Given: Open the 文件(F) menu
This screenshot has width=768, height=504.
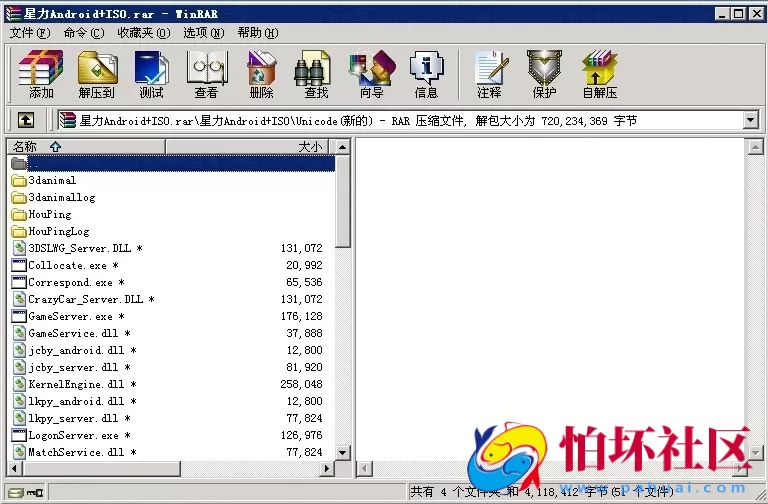Looking at the screenshot, I should coord(29,32).
